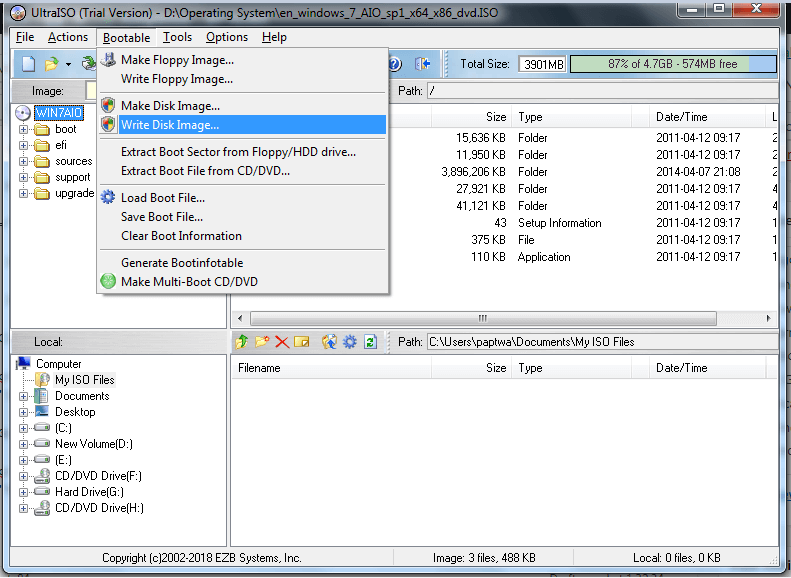The height and width of the screenshot is (578, 791).
Task: Select Write Disk Image from the Bootable menu
Action: click(169, 125)
